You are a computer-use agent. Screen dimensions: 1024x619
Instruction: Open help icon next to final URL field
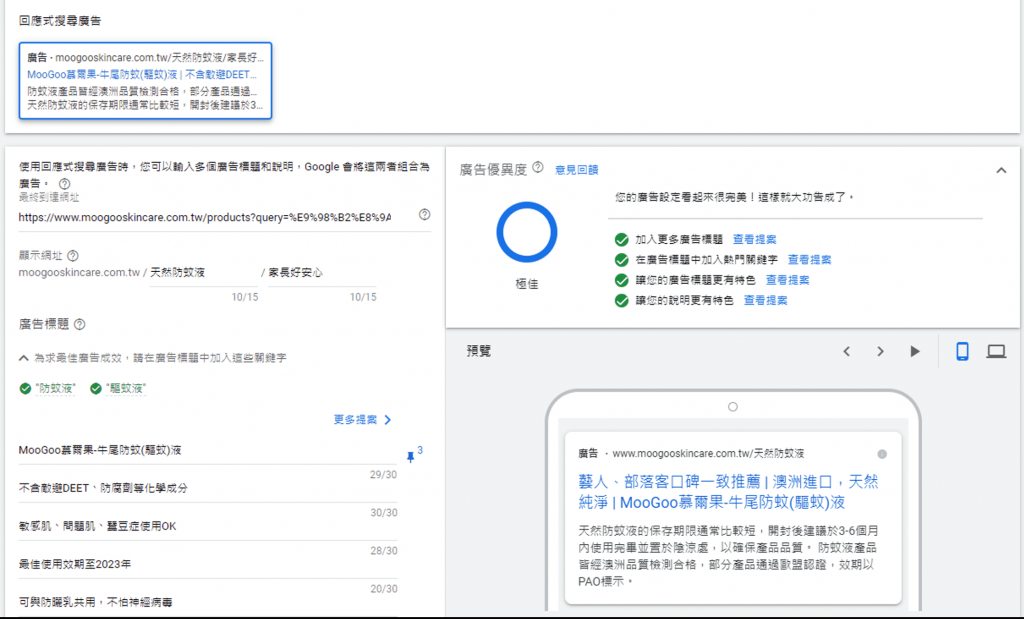pos(424,214)
